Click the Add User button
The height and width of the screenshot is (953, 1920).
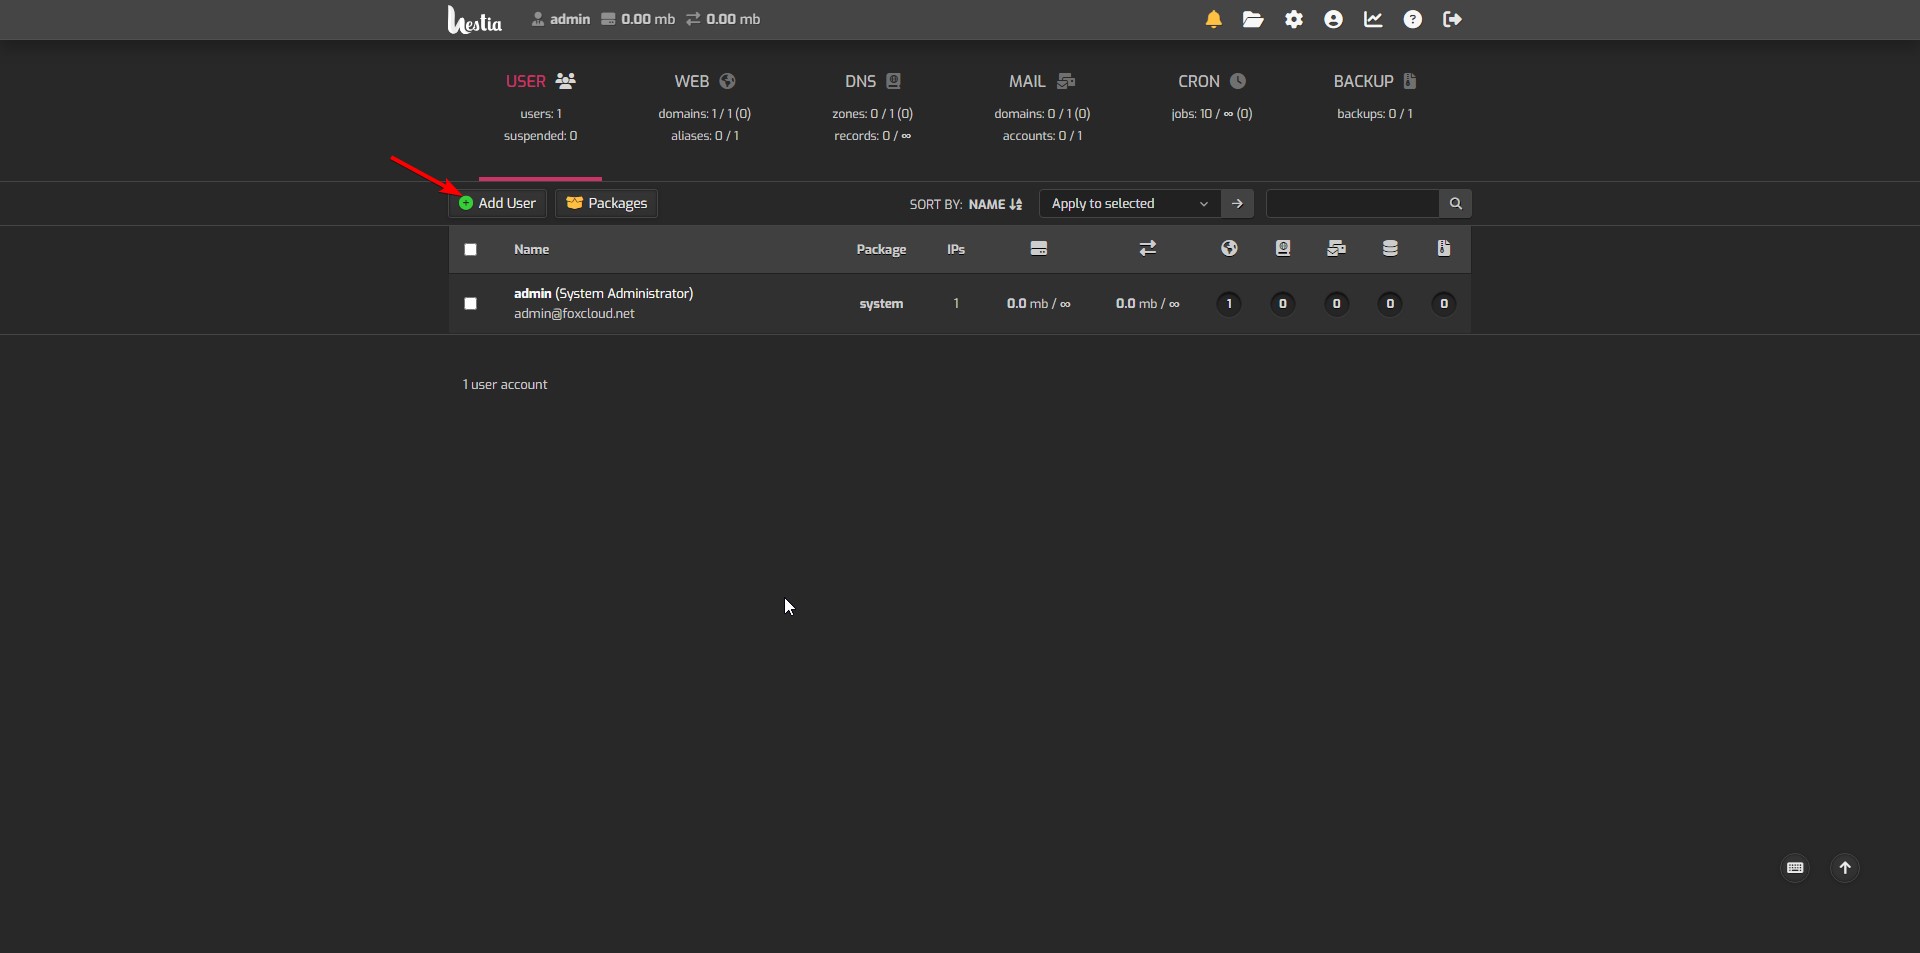coord(497,204)
